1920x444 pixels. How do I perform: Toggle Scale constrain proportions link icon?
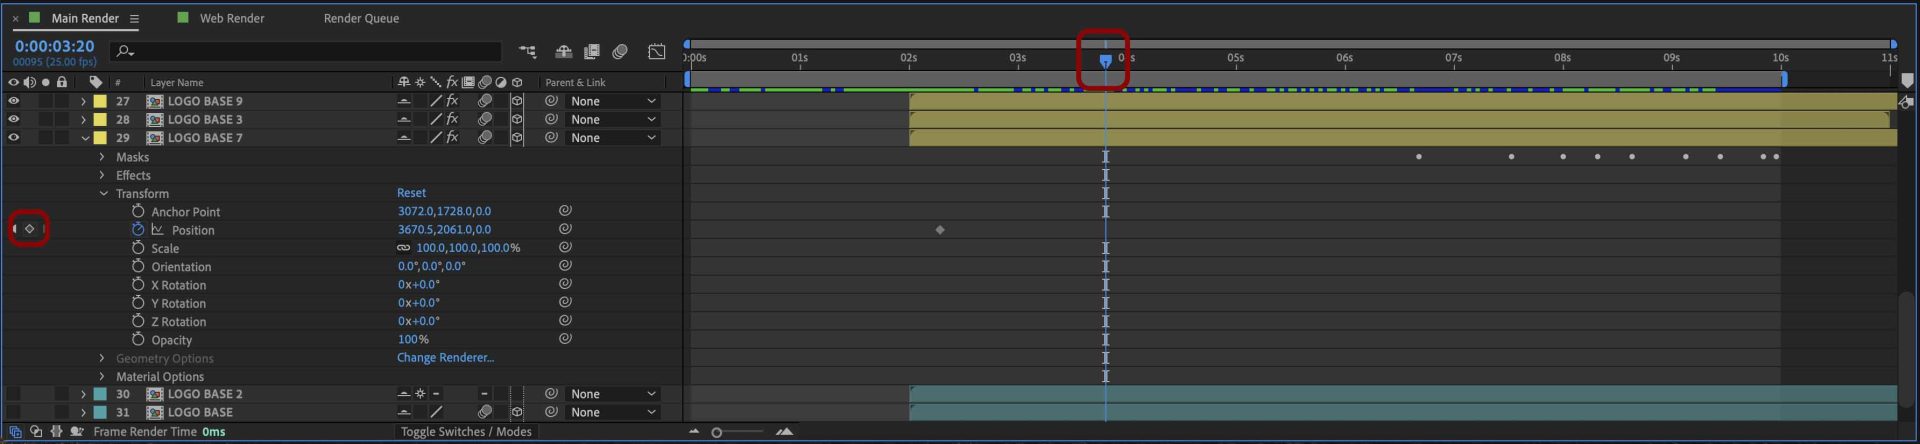[x=404, y=248]
